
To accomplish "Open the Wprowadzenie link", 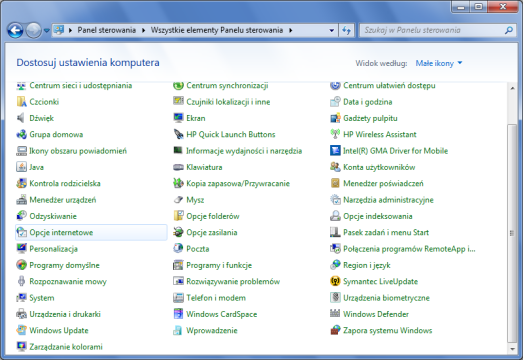I will (212, 331).
